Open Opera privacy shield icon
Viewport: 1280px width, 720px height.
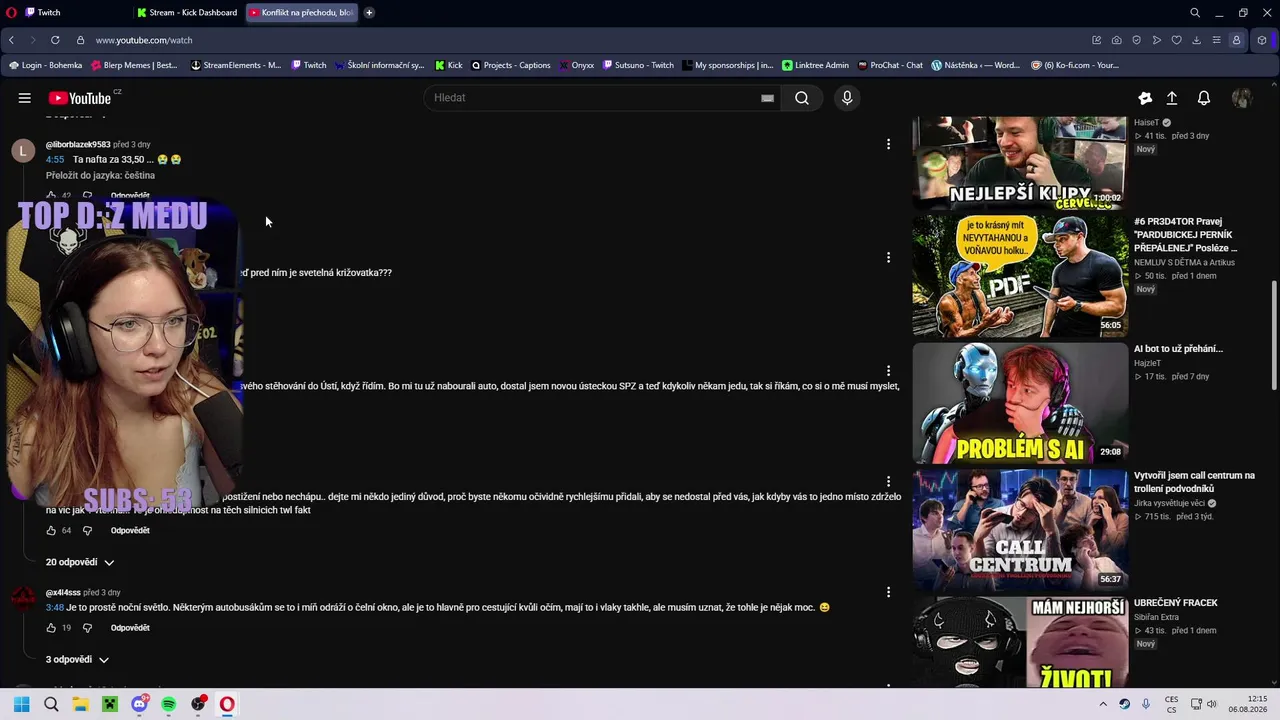1136,40
